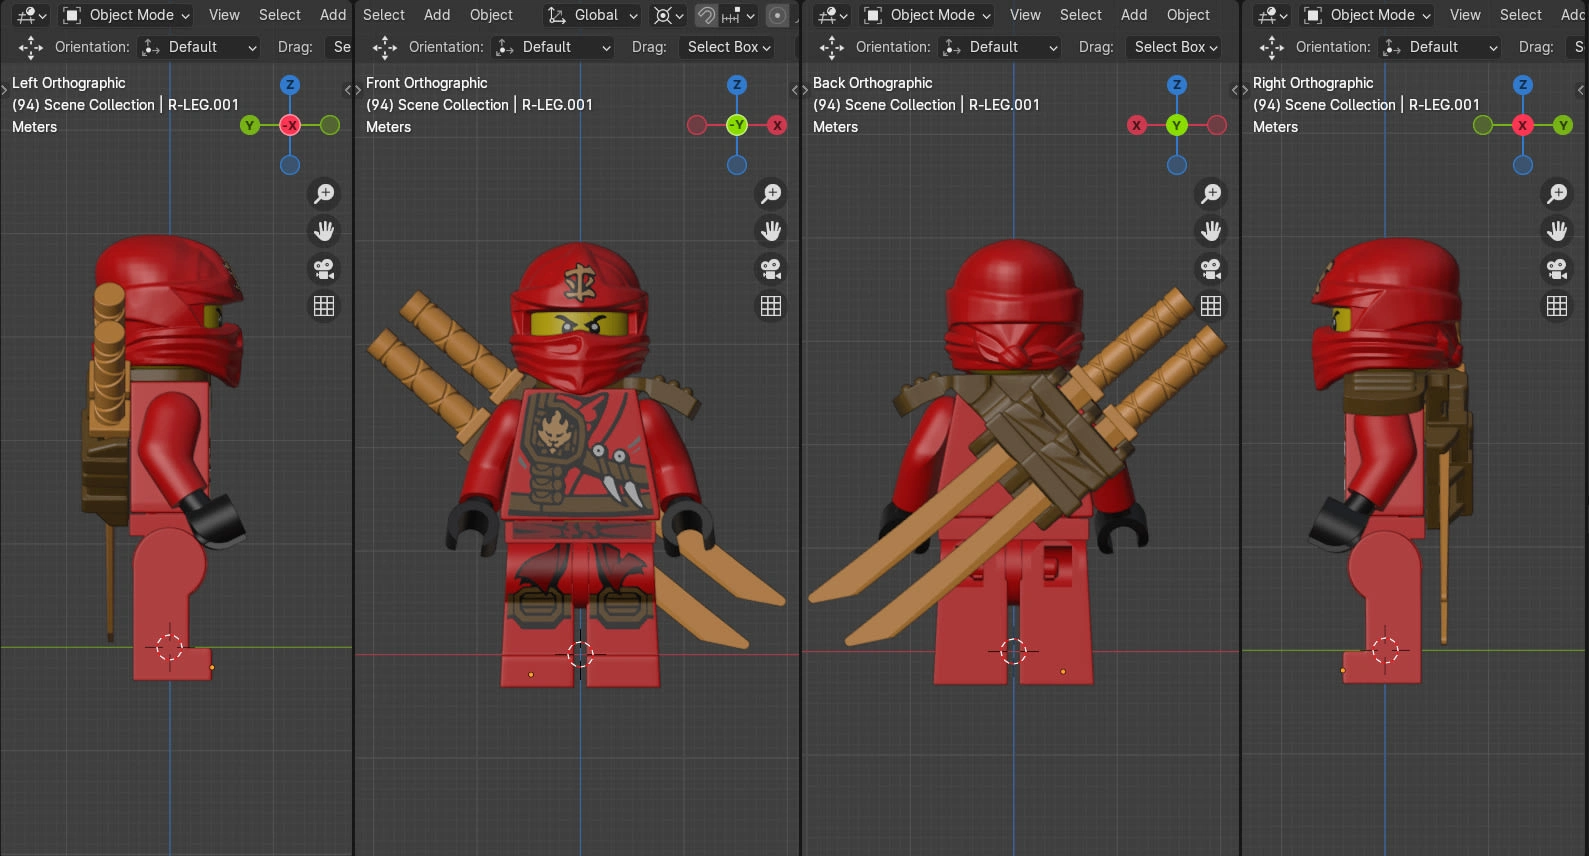Open Add menu in Front Orthographic viewport

point(437,15)
